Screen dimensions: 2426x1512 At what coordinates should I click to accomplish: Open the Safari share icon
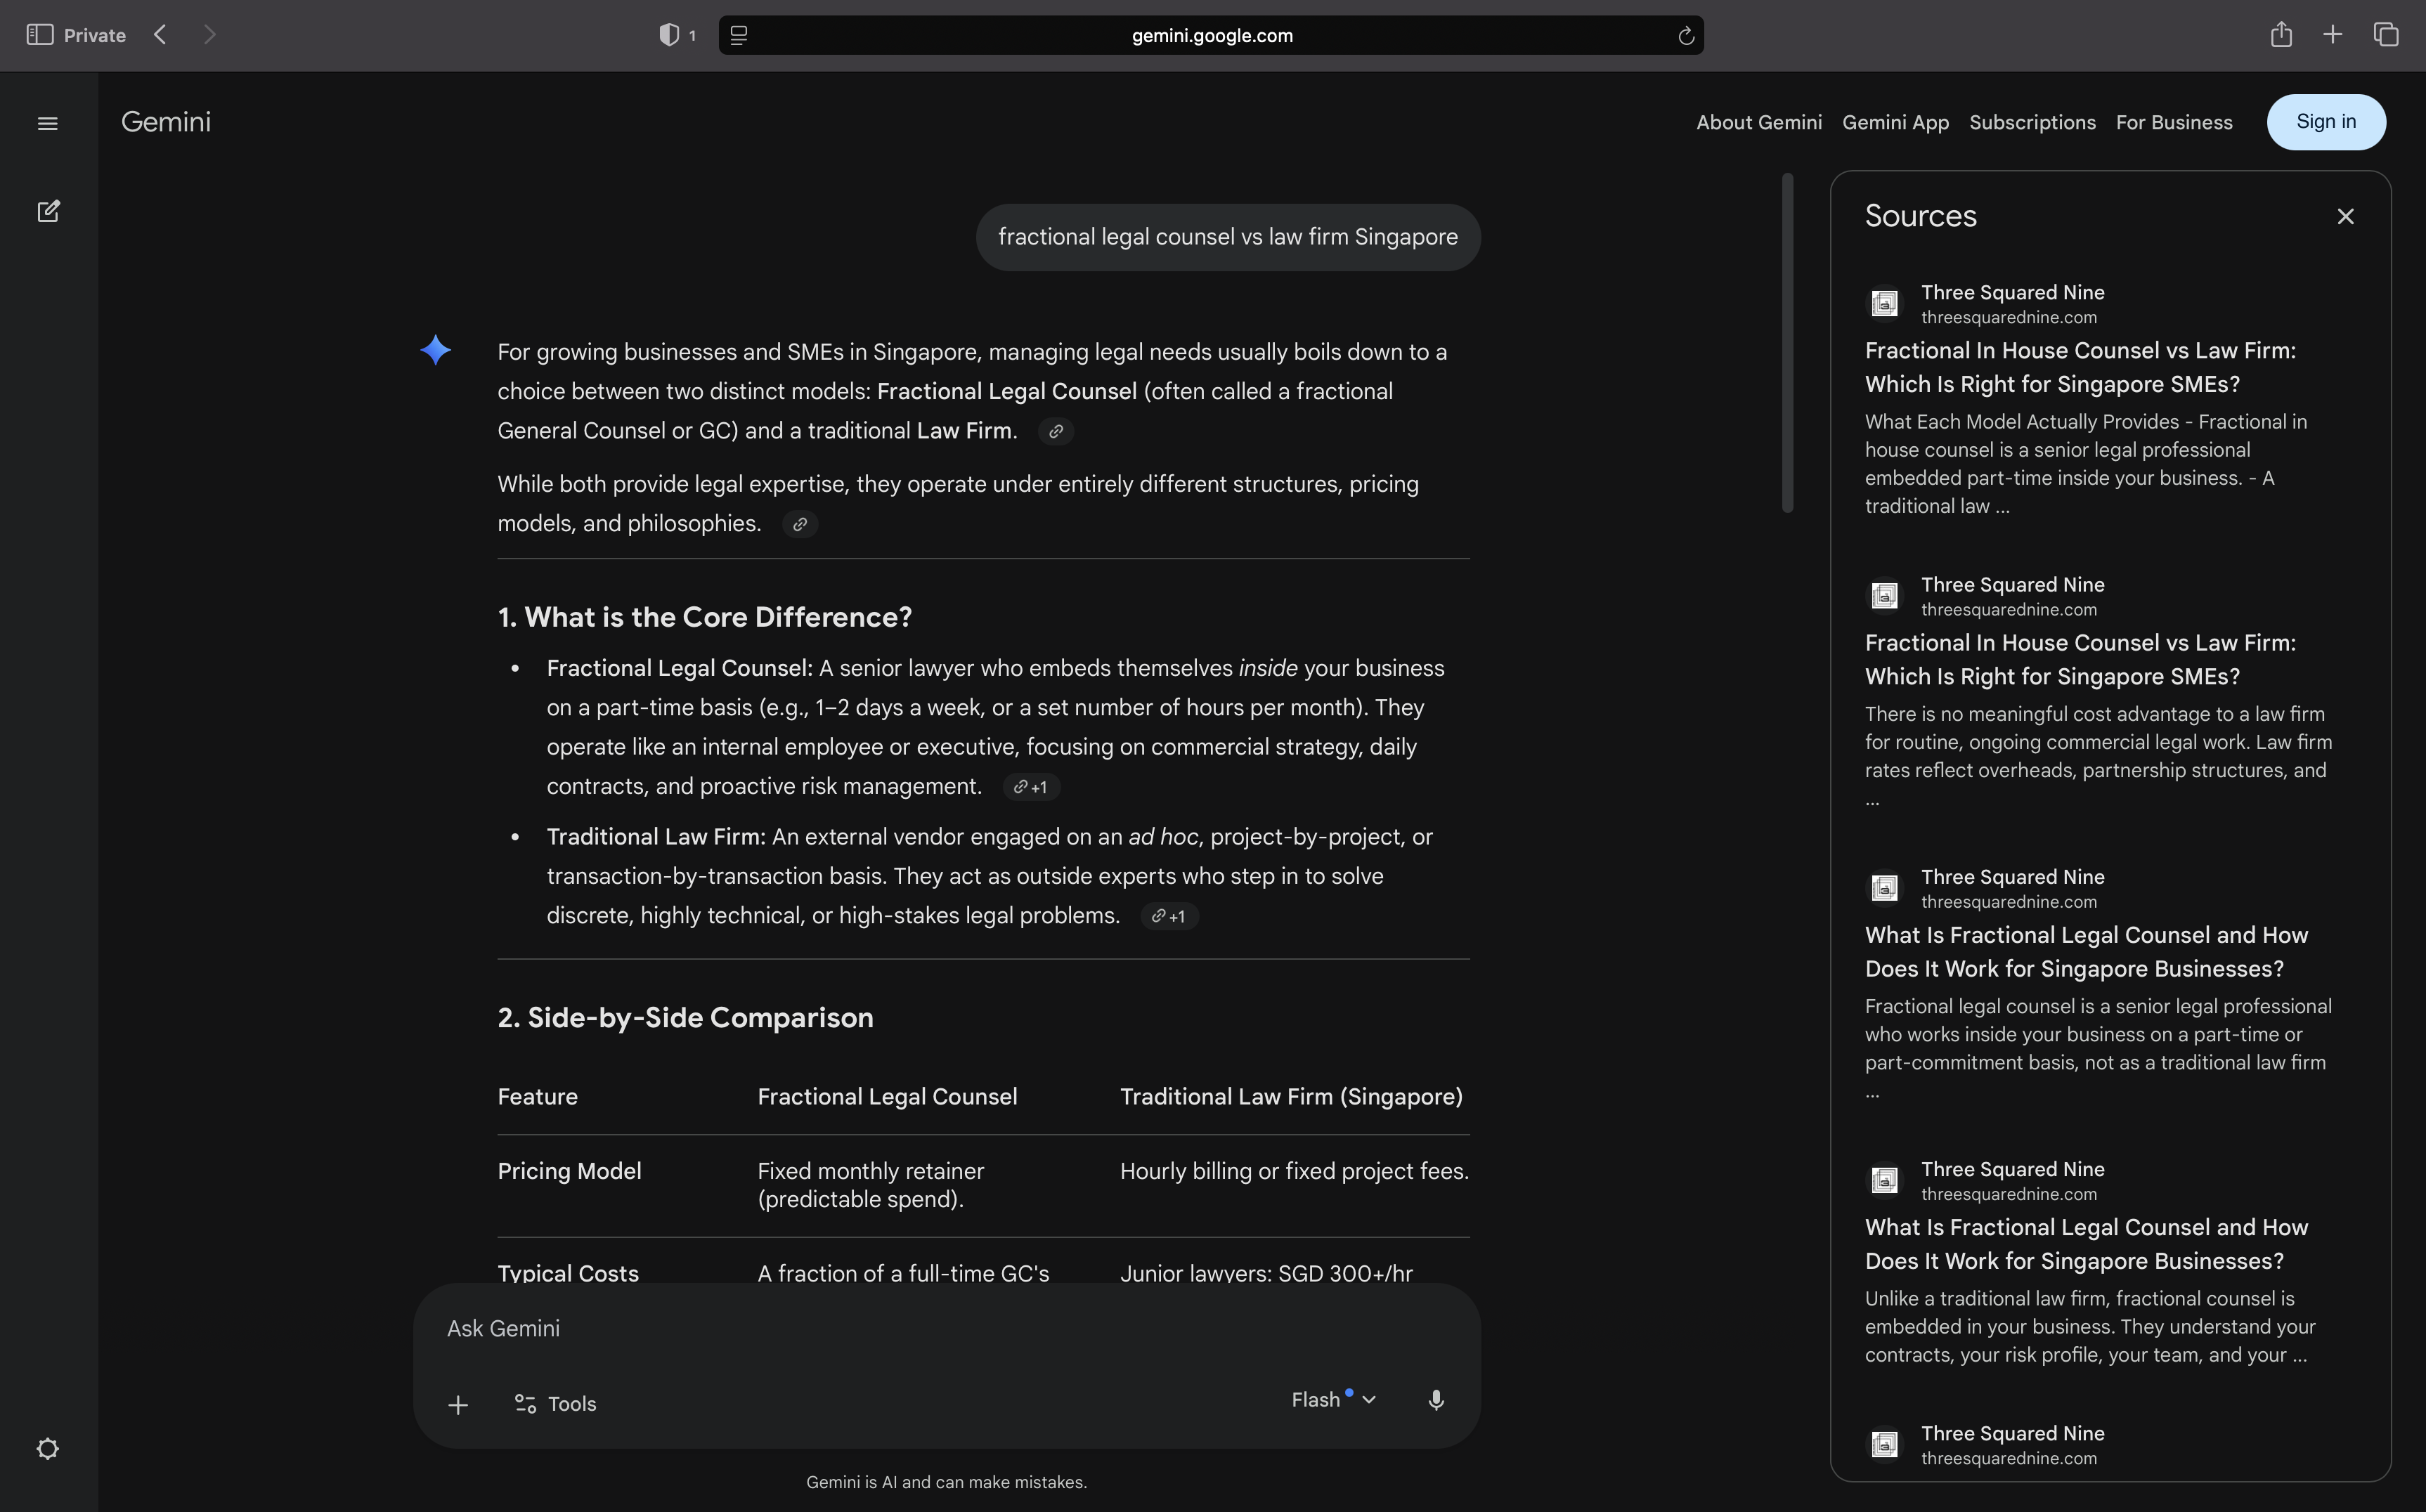tap(2281, 34)
